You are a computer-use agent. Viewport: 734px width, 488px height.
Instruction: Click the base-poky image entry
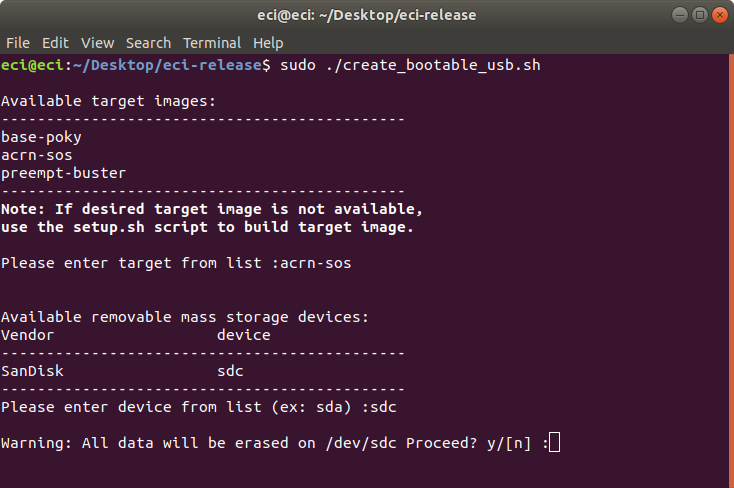pyautogui.click(x=41, y=137)
